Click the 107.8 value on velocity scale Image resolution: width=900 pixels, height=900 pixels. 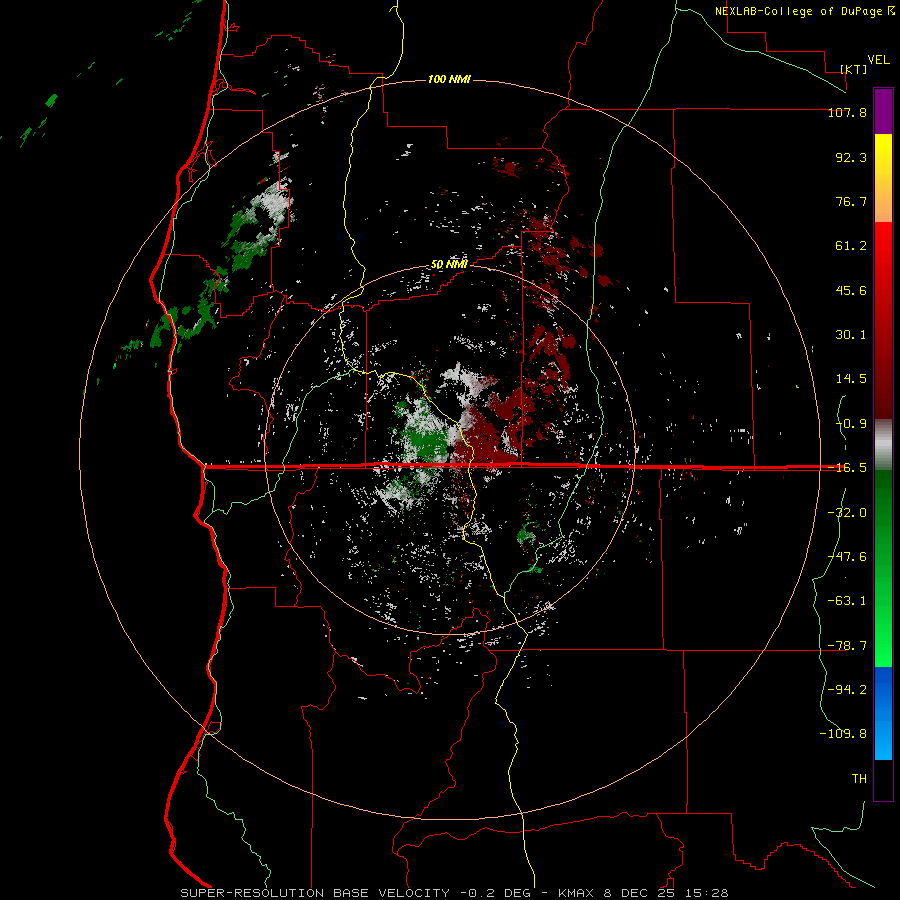[847, 112]
